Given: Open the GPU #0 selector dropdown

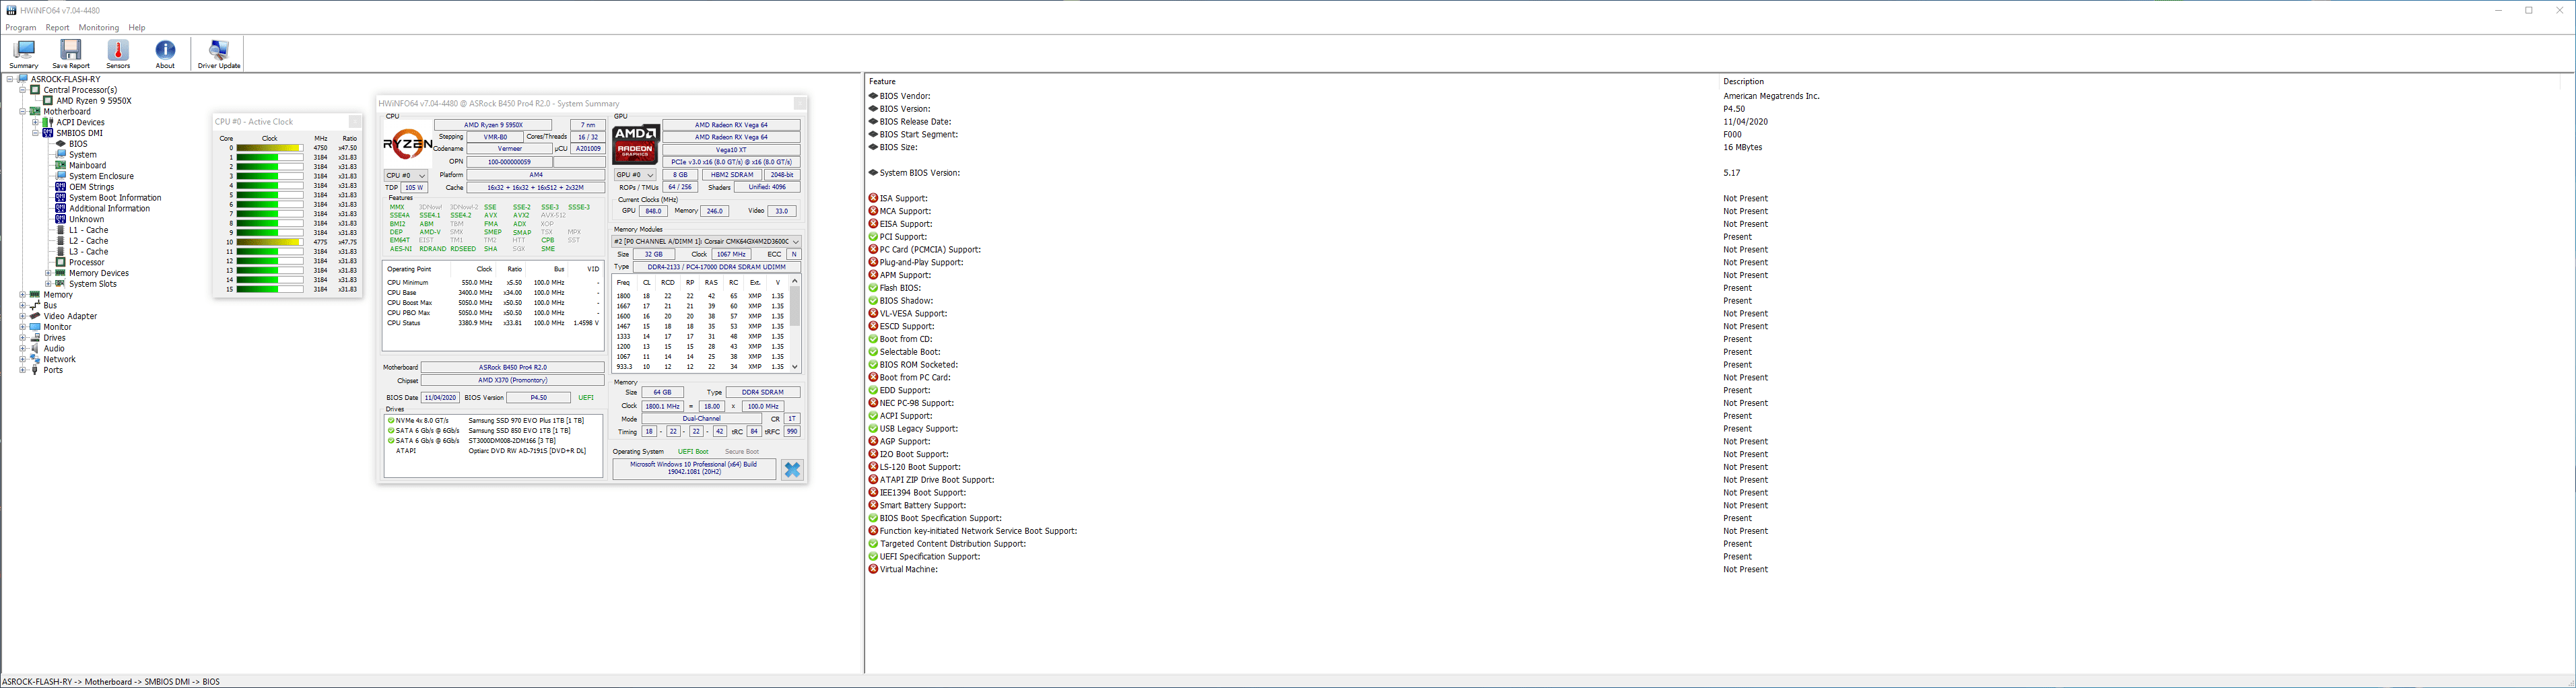Looking at the screenshot, I should [x=635, y=175].
